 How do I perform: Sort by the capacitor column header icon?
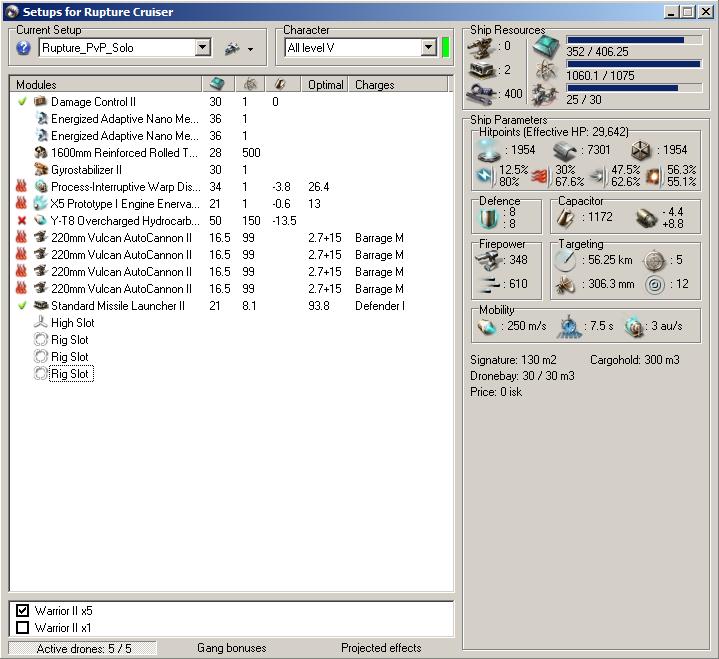tap(280, 84)
